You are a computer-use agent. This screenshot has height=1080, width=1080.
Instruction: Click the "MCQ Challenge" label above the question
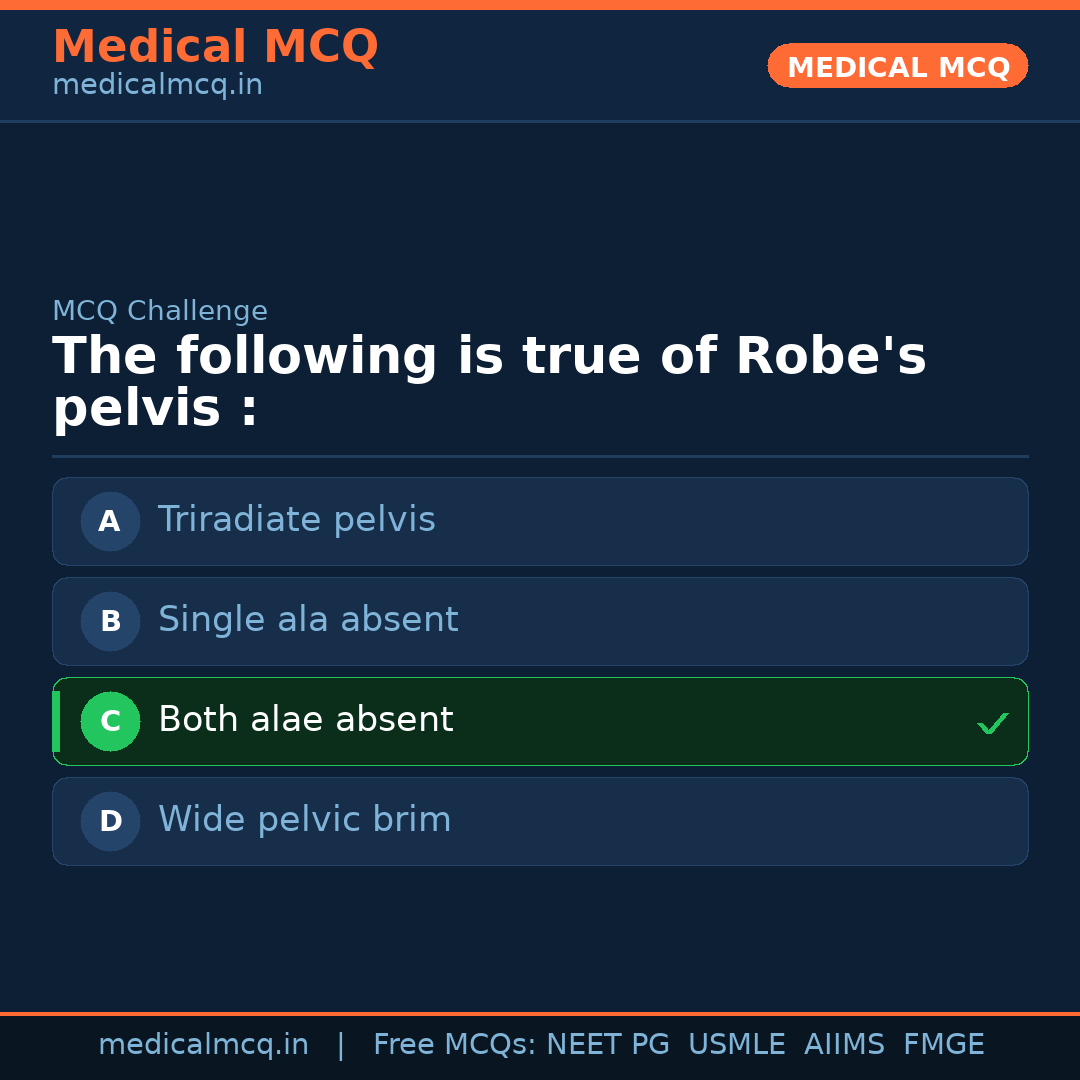(160, 311)
